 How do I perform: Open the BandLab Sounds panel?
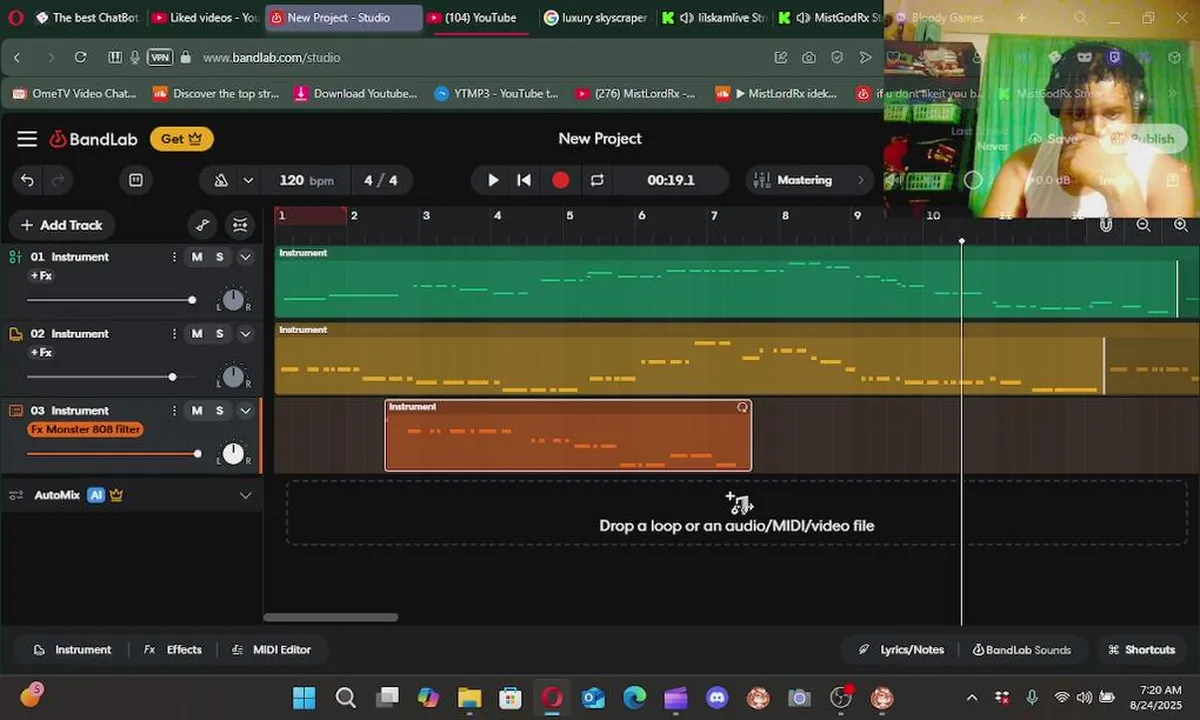coord(1022,650)
